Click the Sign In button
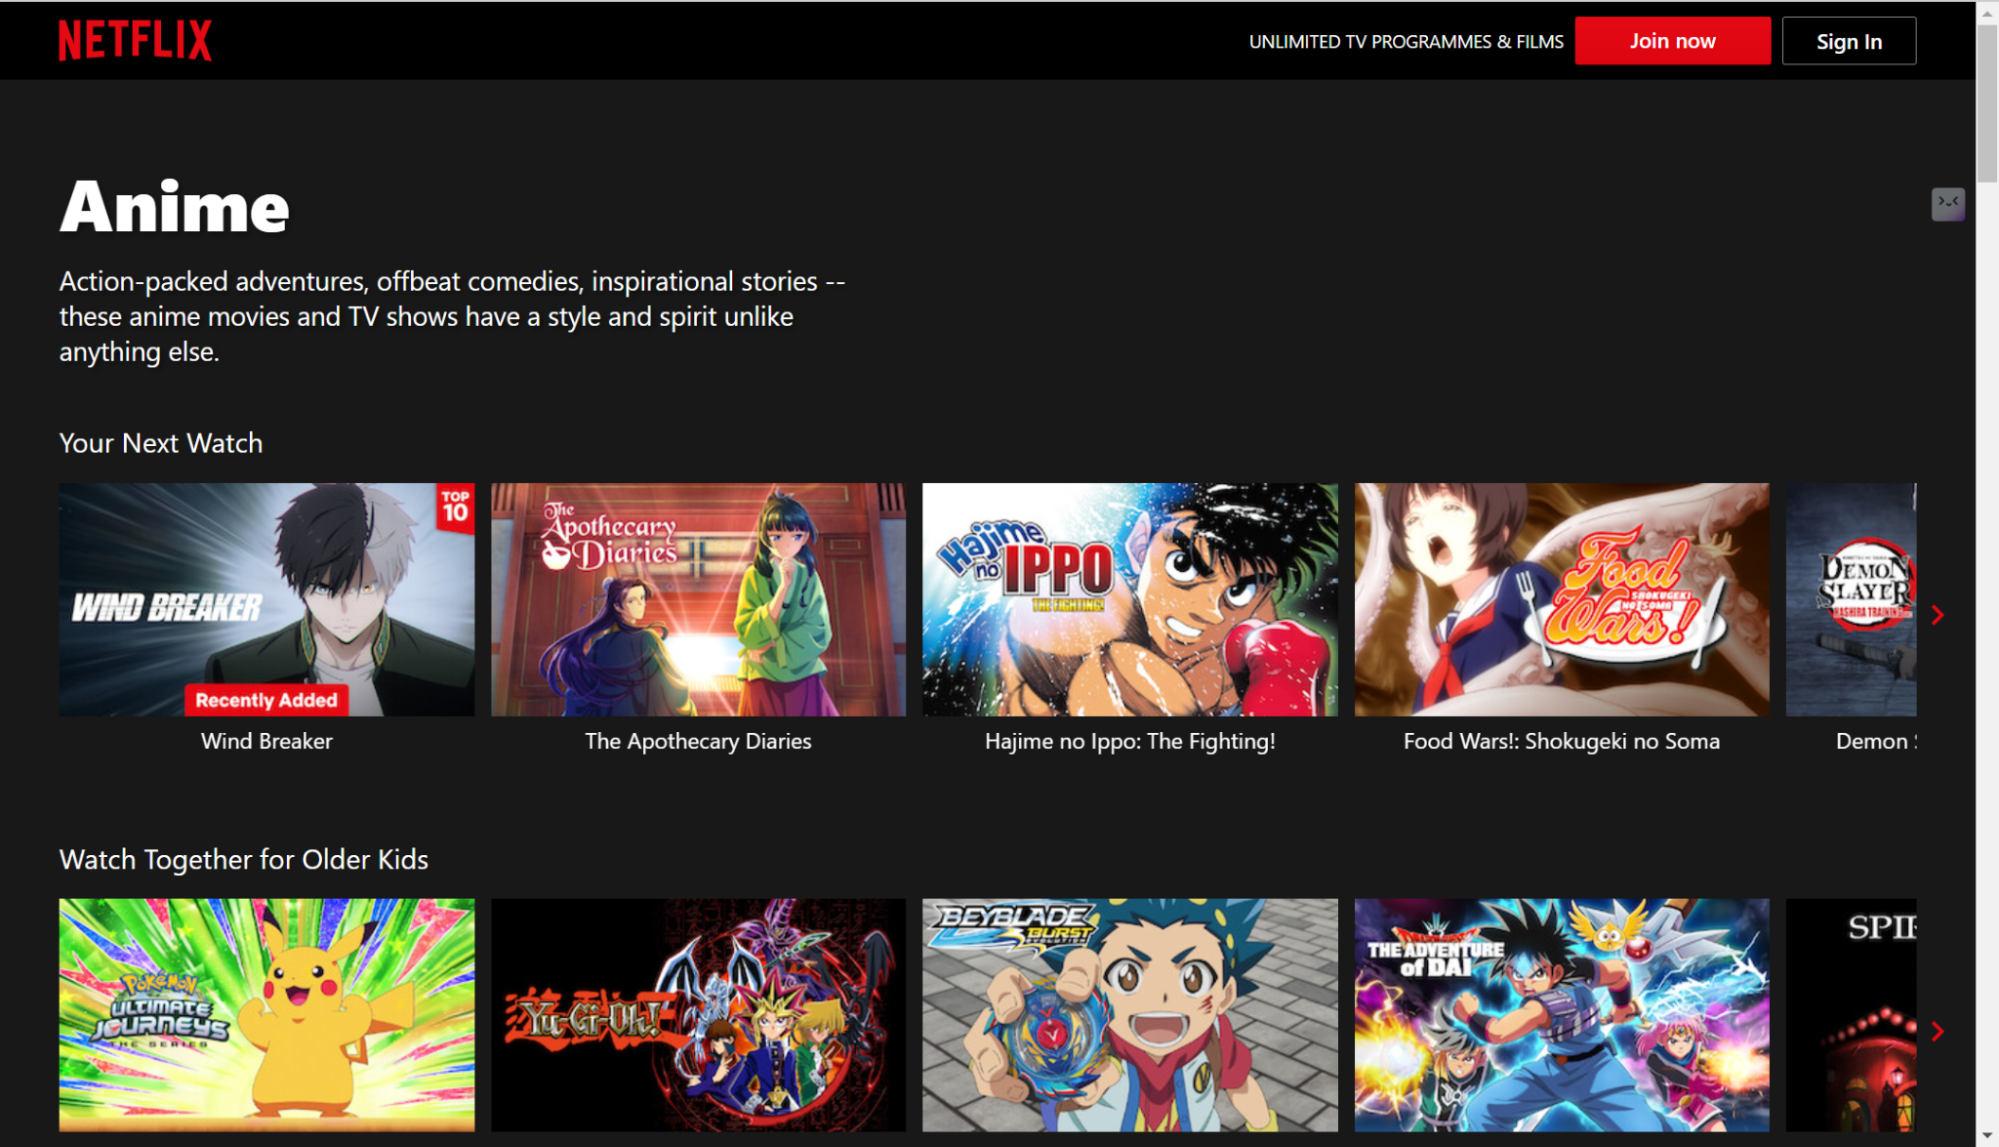 pyautogui.click(x=1848, y=41)
